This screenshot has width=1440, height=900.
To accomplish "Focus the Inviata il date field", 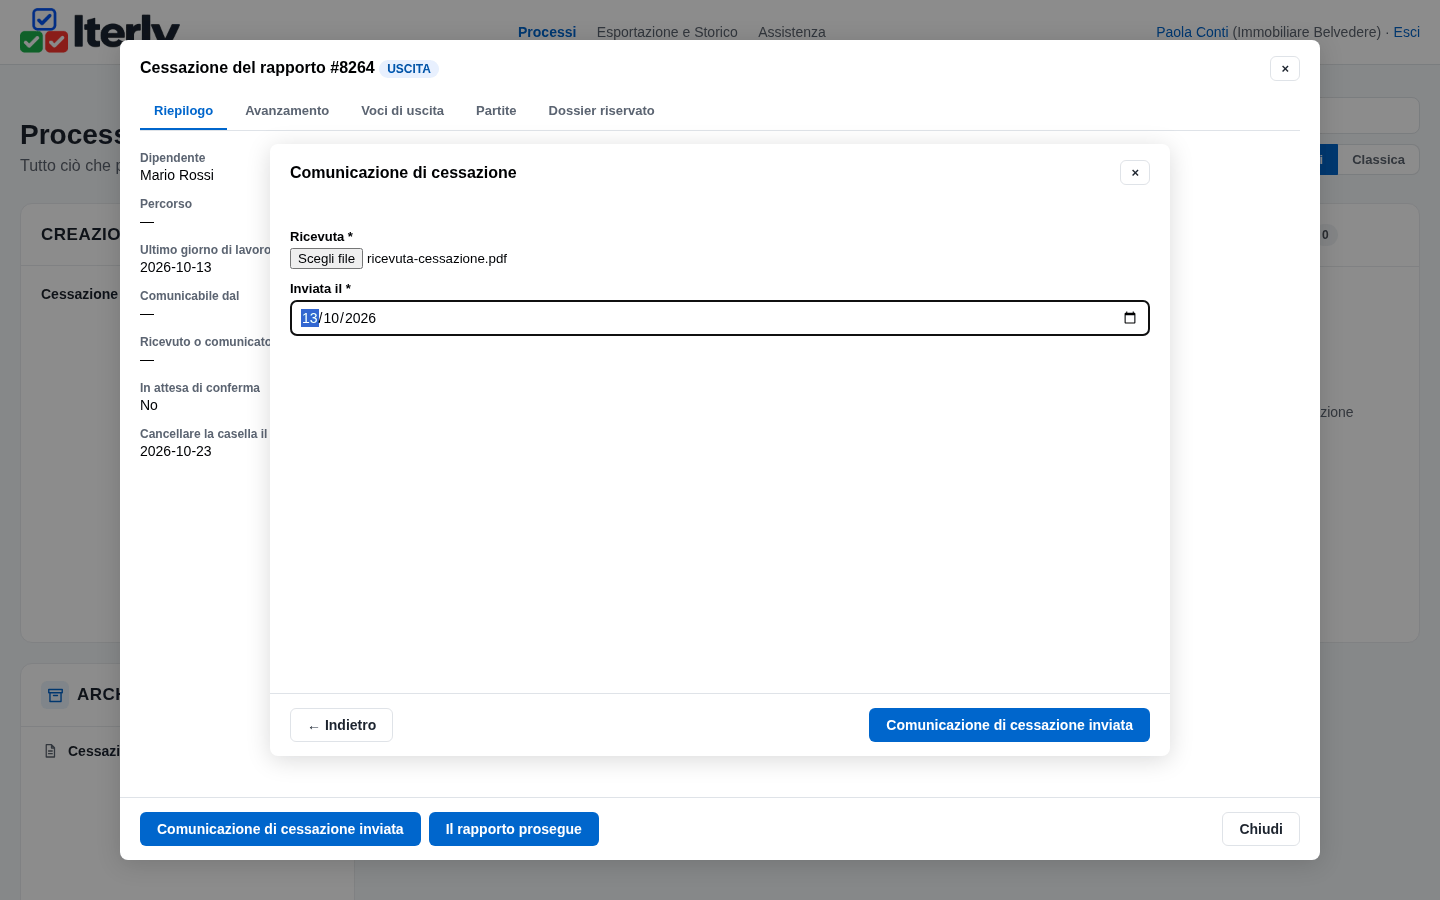I will coord(720,318).
